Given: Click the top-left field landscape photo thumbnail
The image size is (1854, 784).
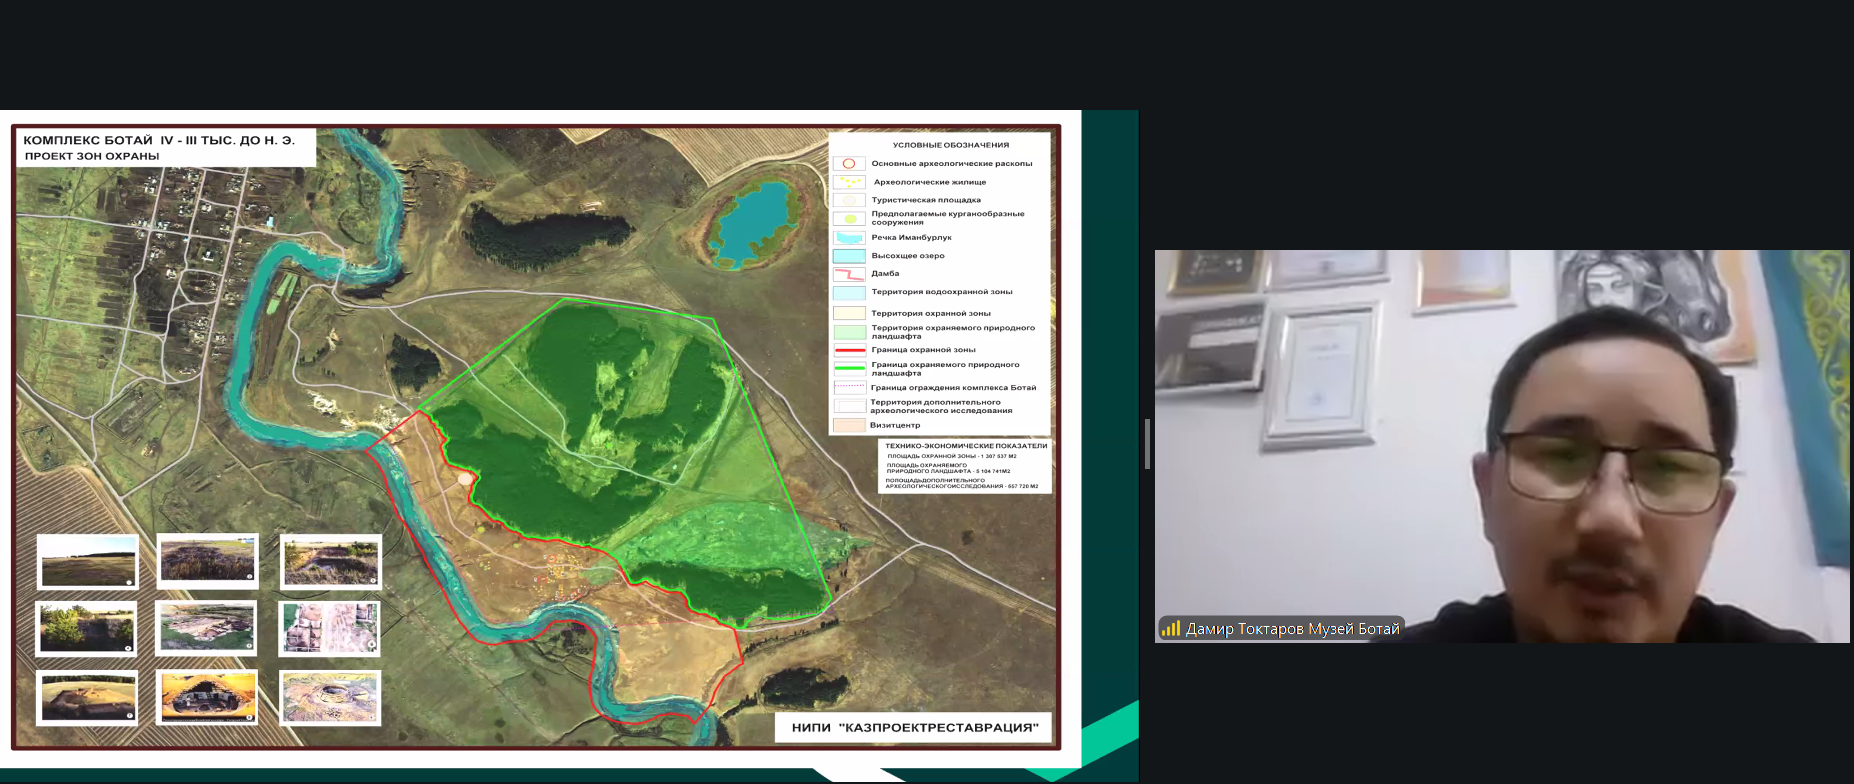Looking at the screenshot, I should coord(87,561).
